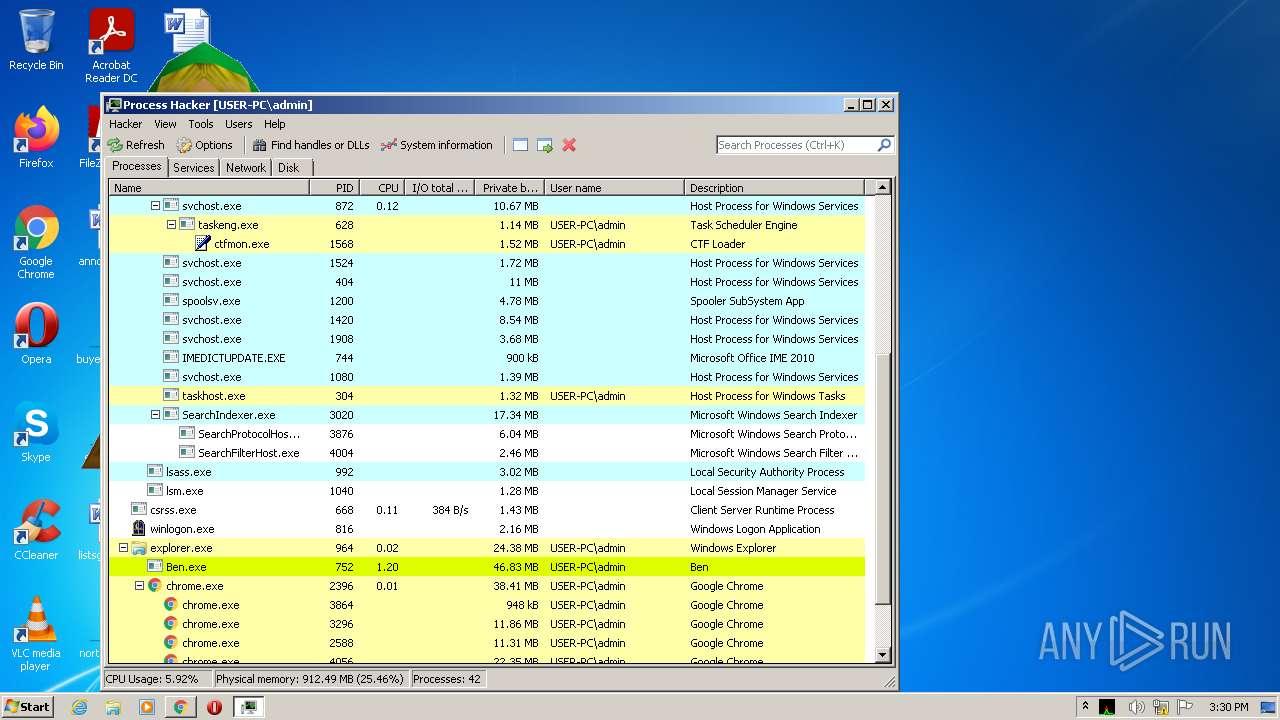Select SearchFilterHost.exe process row
This screenshot has width=1280, height=720.
coord(486,453)
